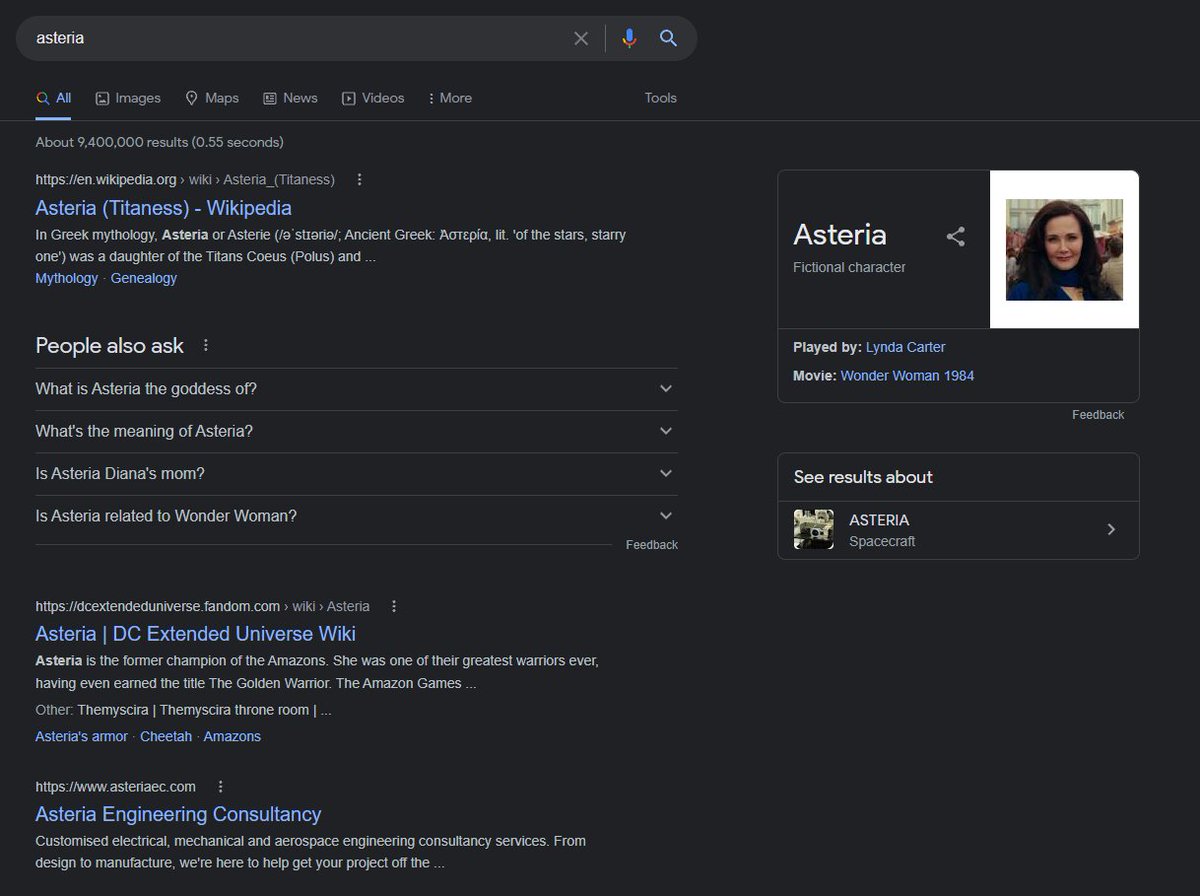Clear the search box with X icon
The image size is (1200, 896).
point(581,38)
